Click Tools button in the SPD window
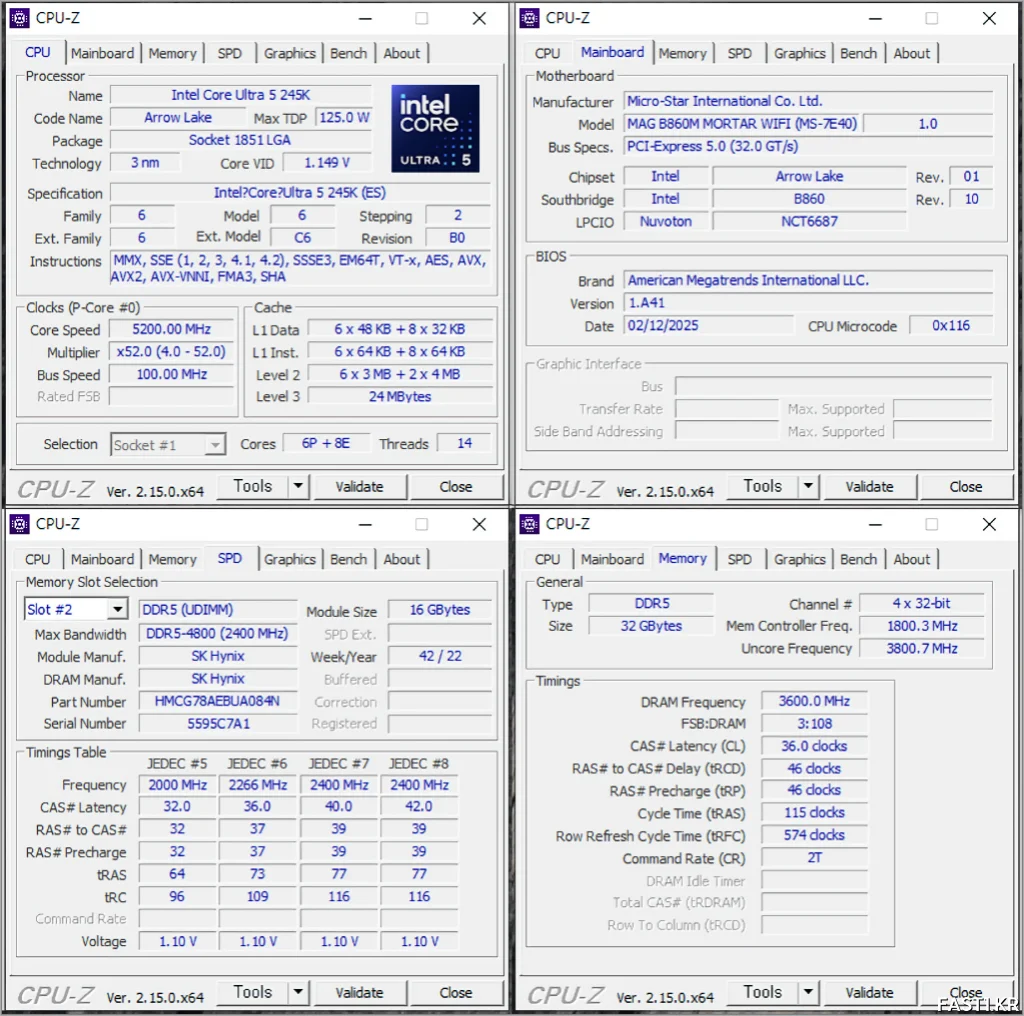The height and width of the screenshot is (1016, 1024). [x=253, y=992]
